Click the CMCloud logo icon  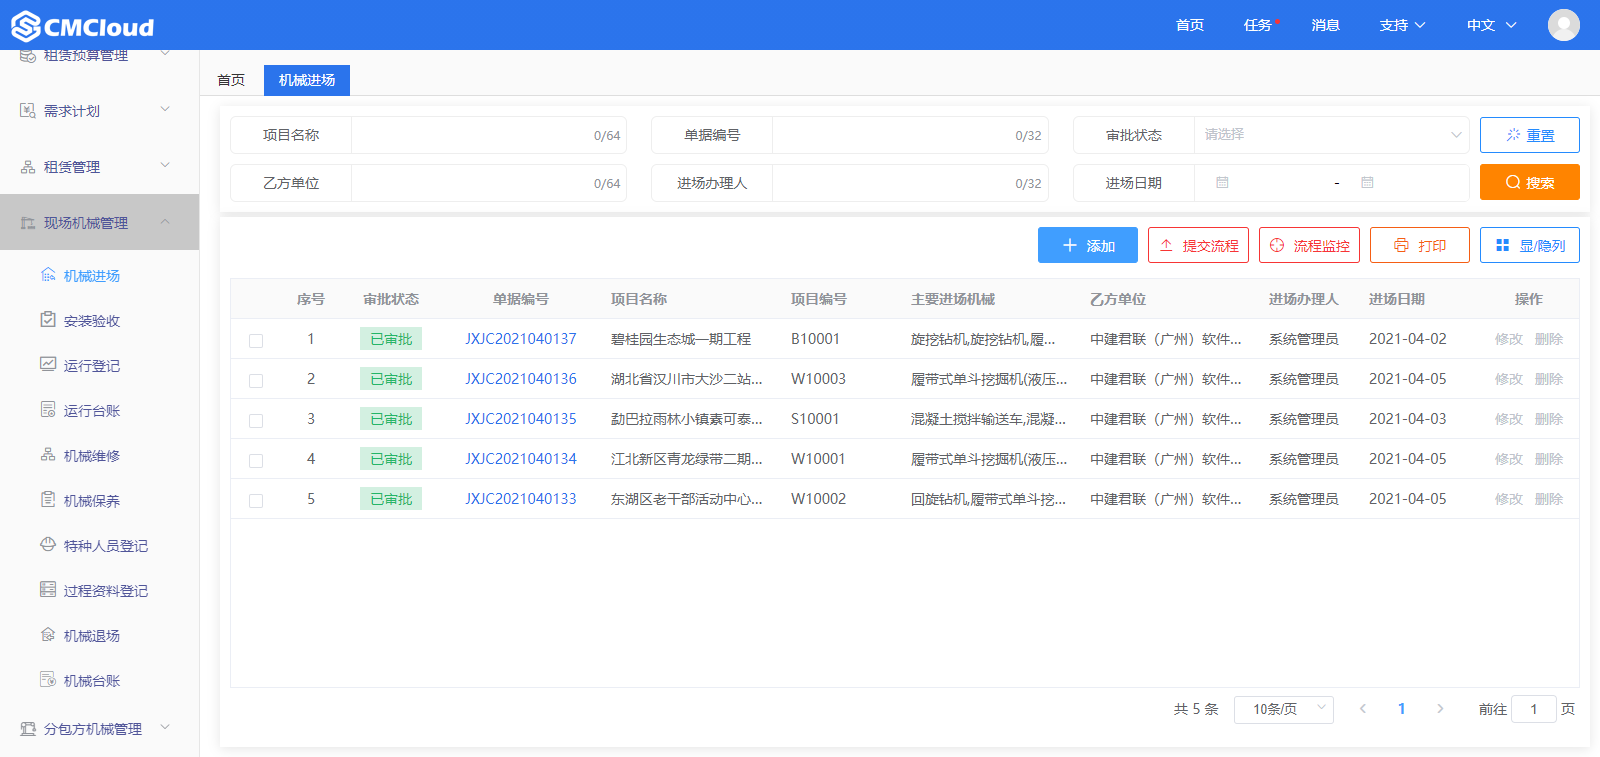pyautogui.click(x=26, y=26)
